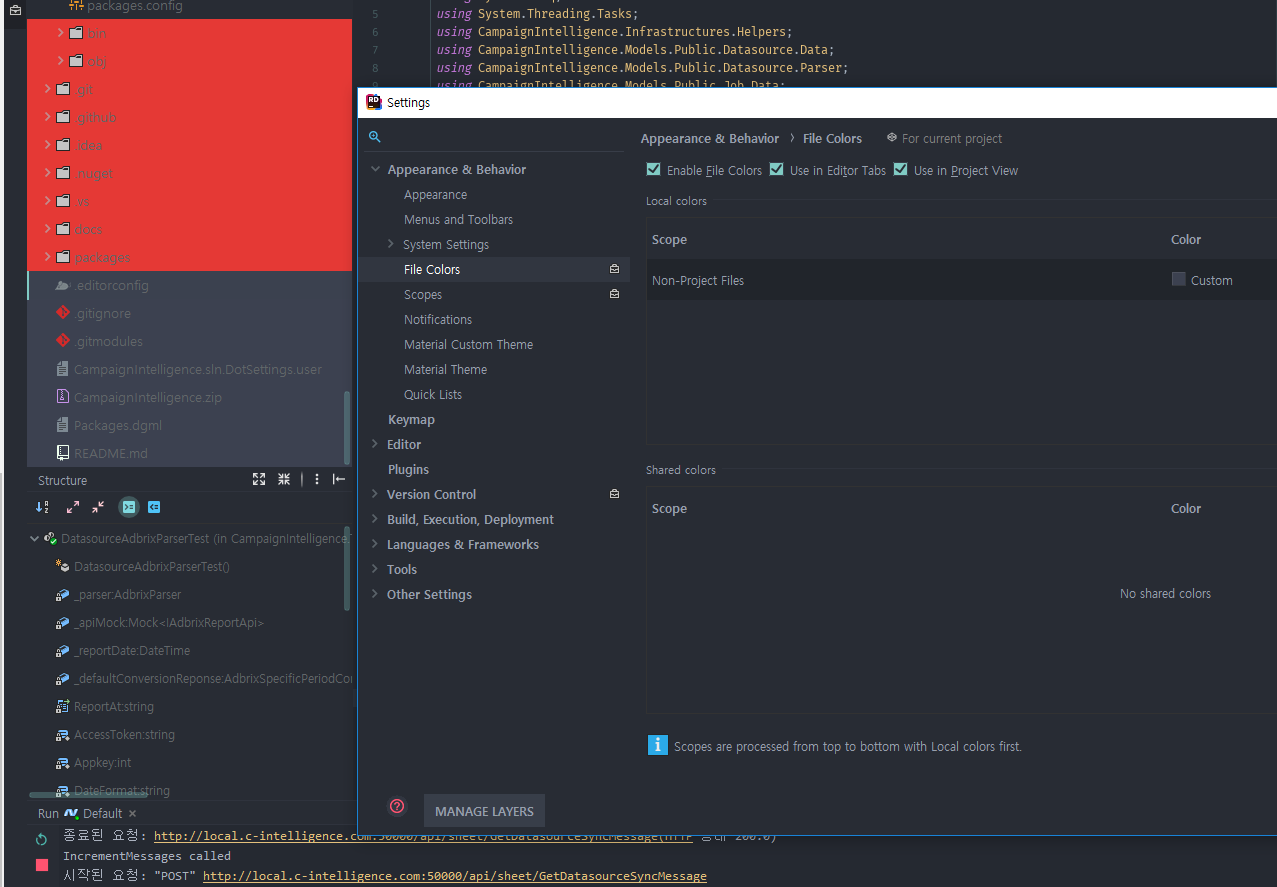The width and height of the screenshot is (1277, 887).
Task: Click the Project tree vertical scrollbar
Action: click(x=347, y=427)
